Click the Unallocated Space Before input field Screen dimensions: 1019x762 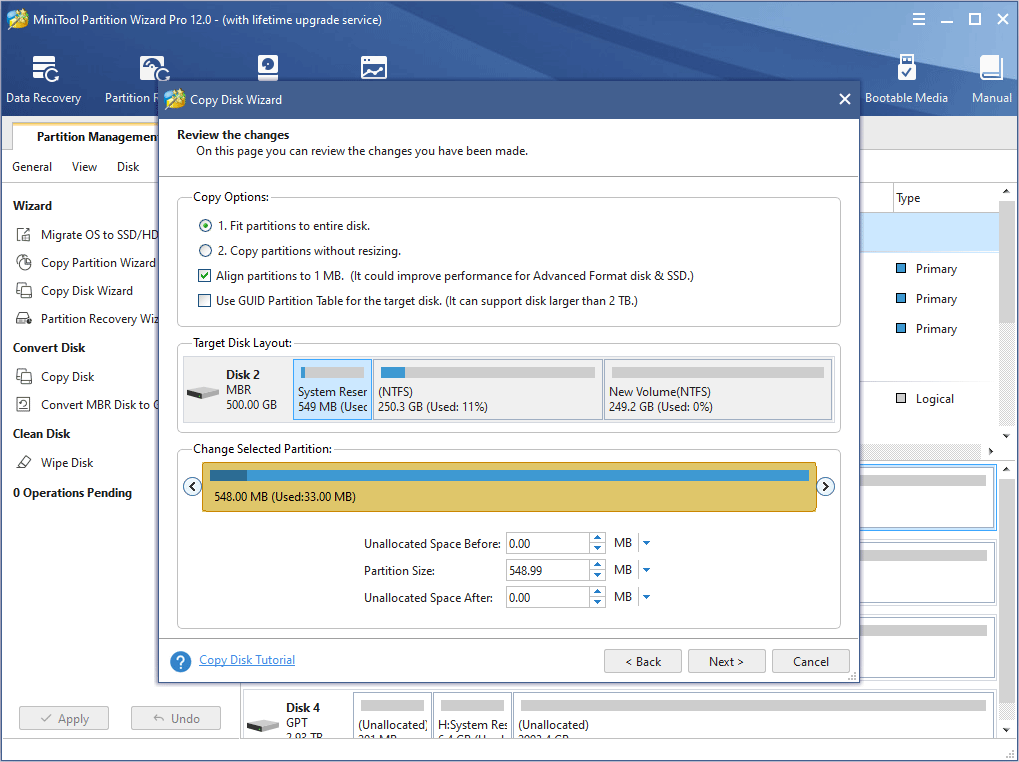click(548, 543)
